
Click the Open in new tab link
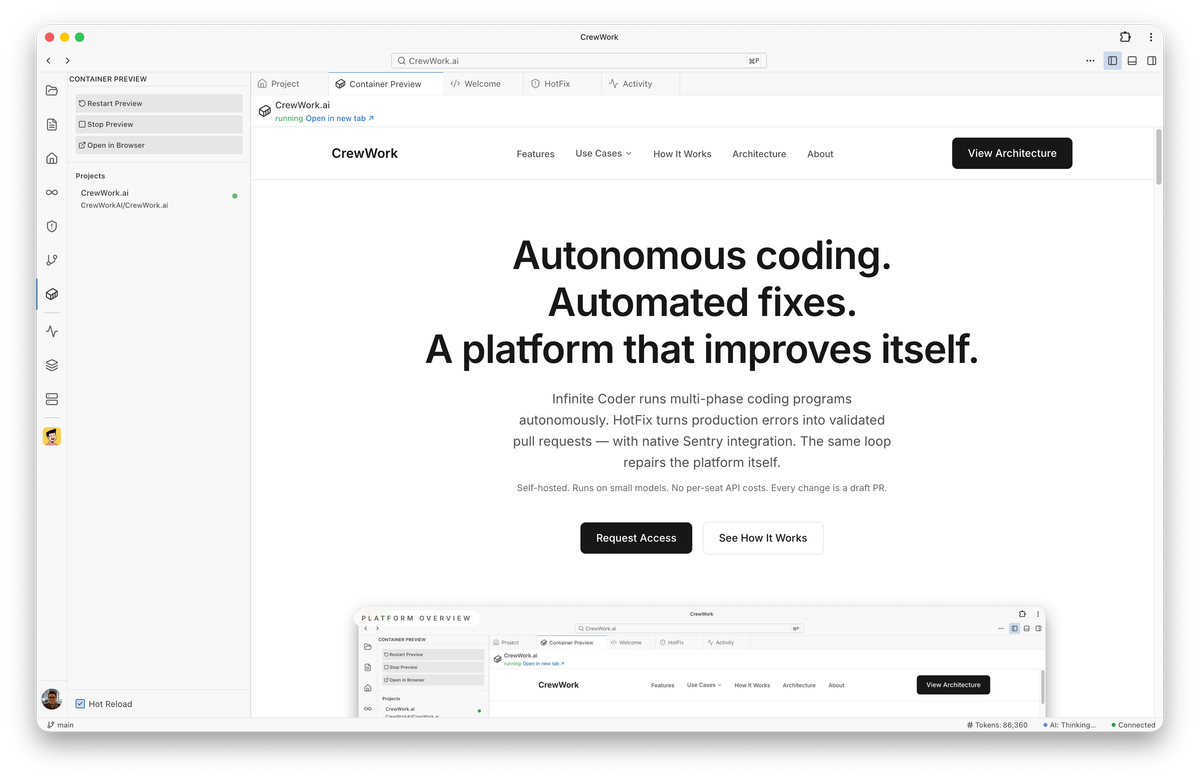point(340,118)
